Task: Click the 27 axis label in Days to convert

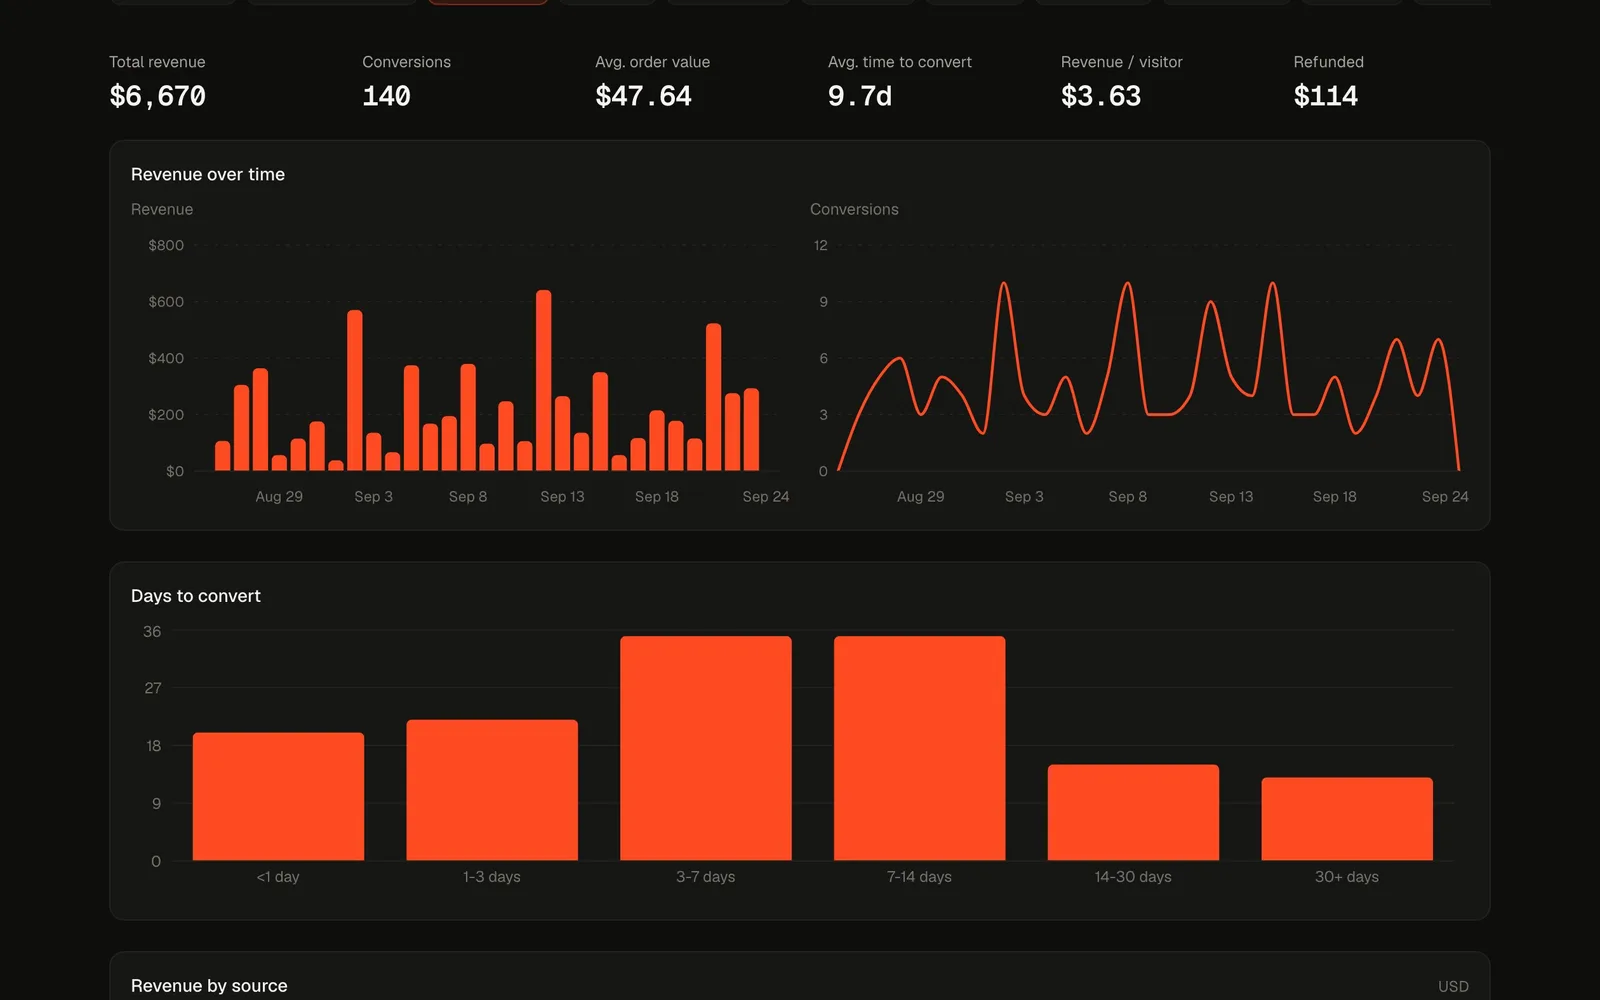Action: (152, 688)
